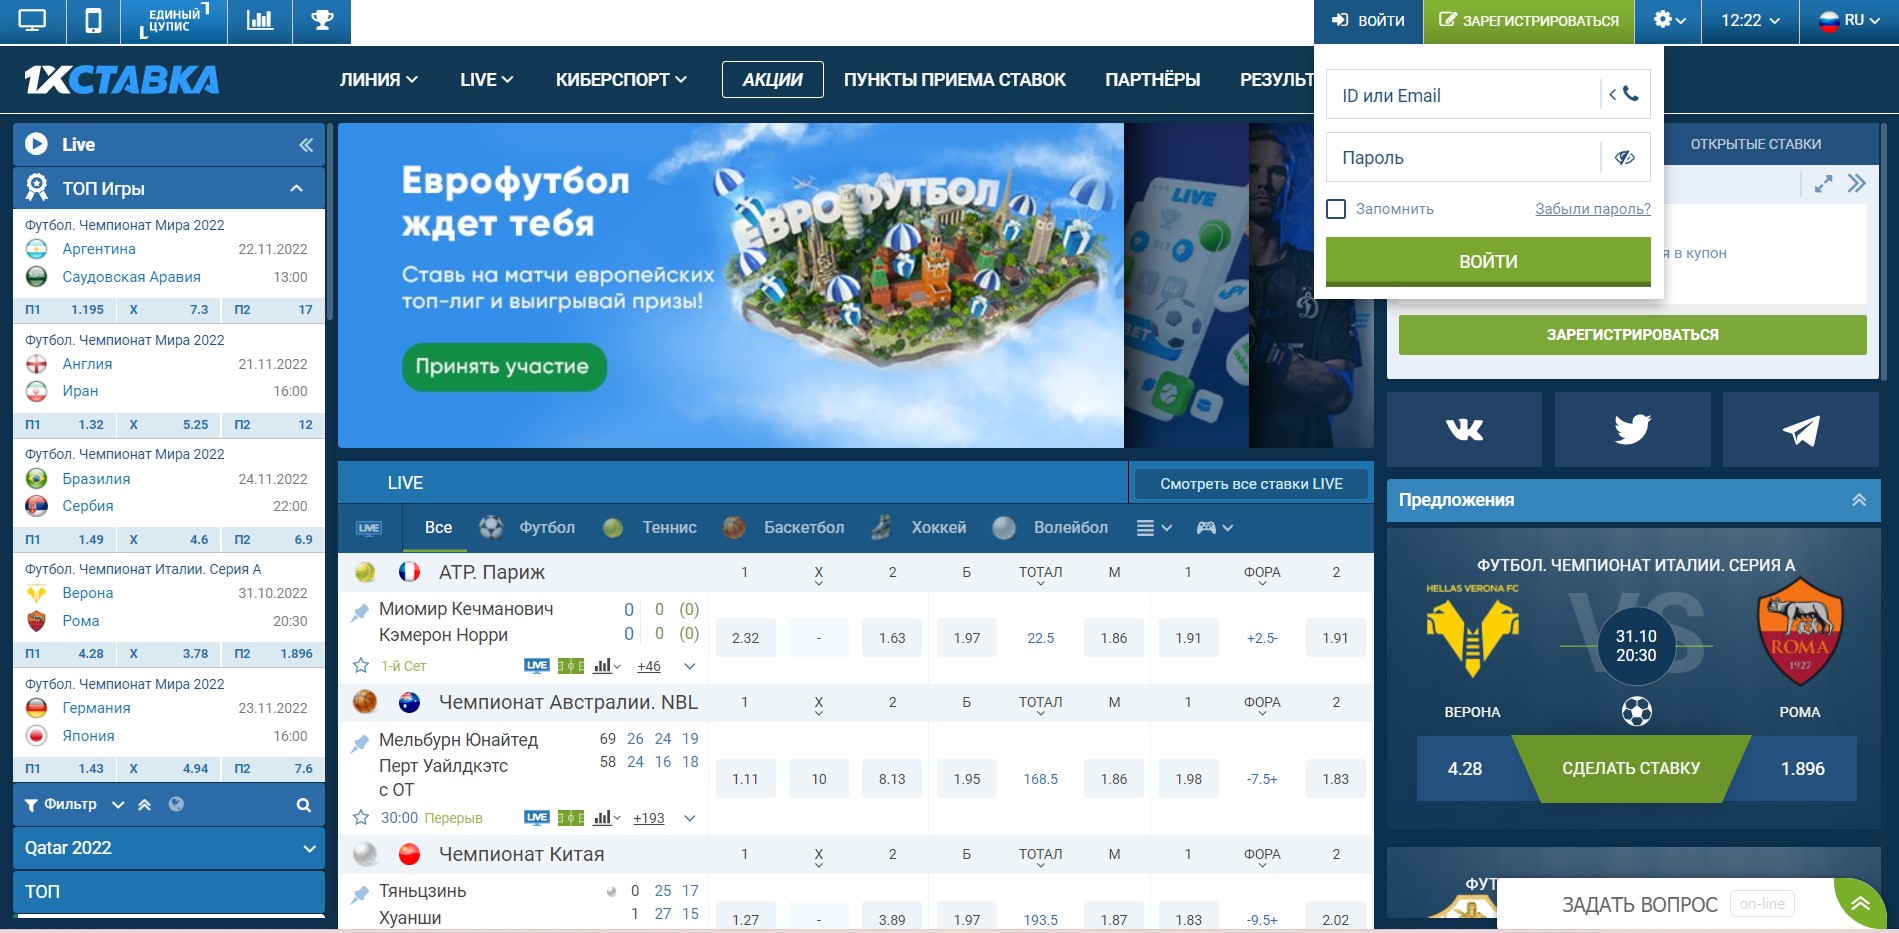Add Мельбурн Юнайтед match to favorites star
Viewport: 1899px width, 933px height.
click(361, 818)
